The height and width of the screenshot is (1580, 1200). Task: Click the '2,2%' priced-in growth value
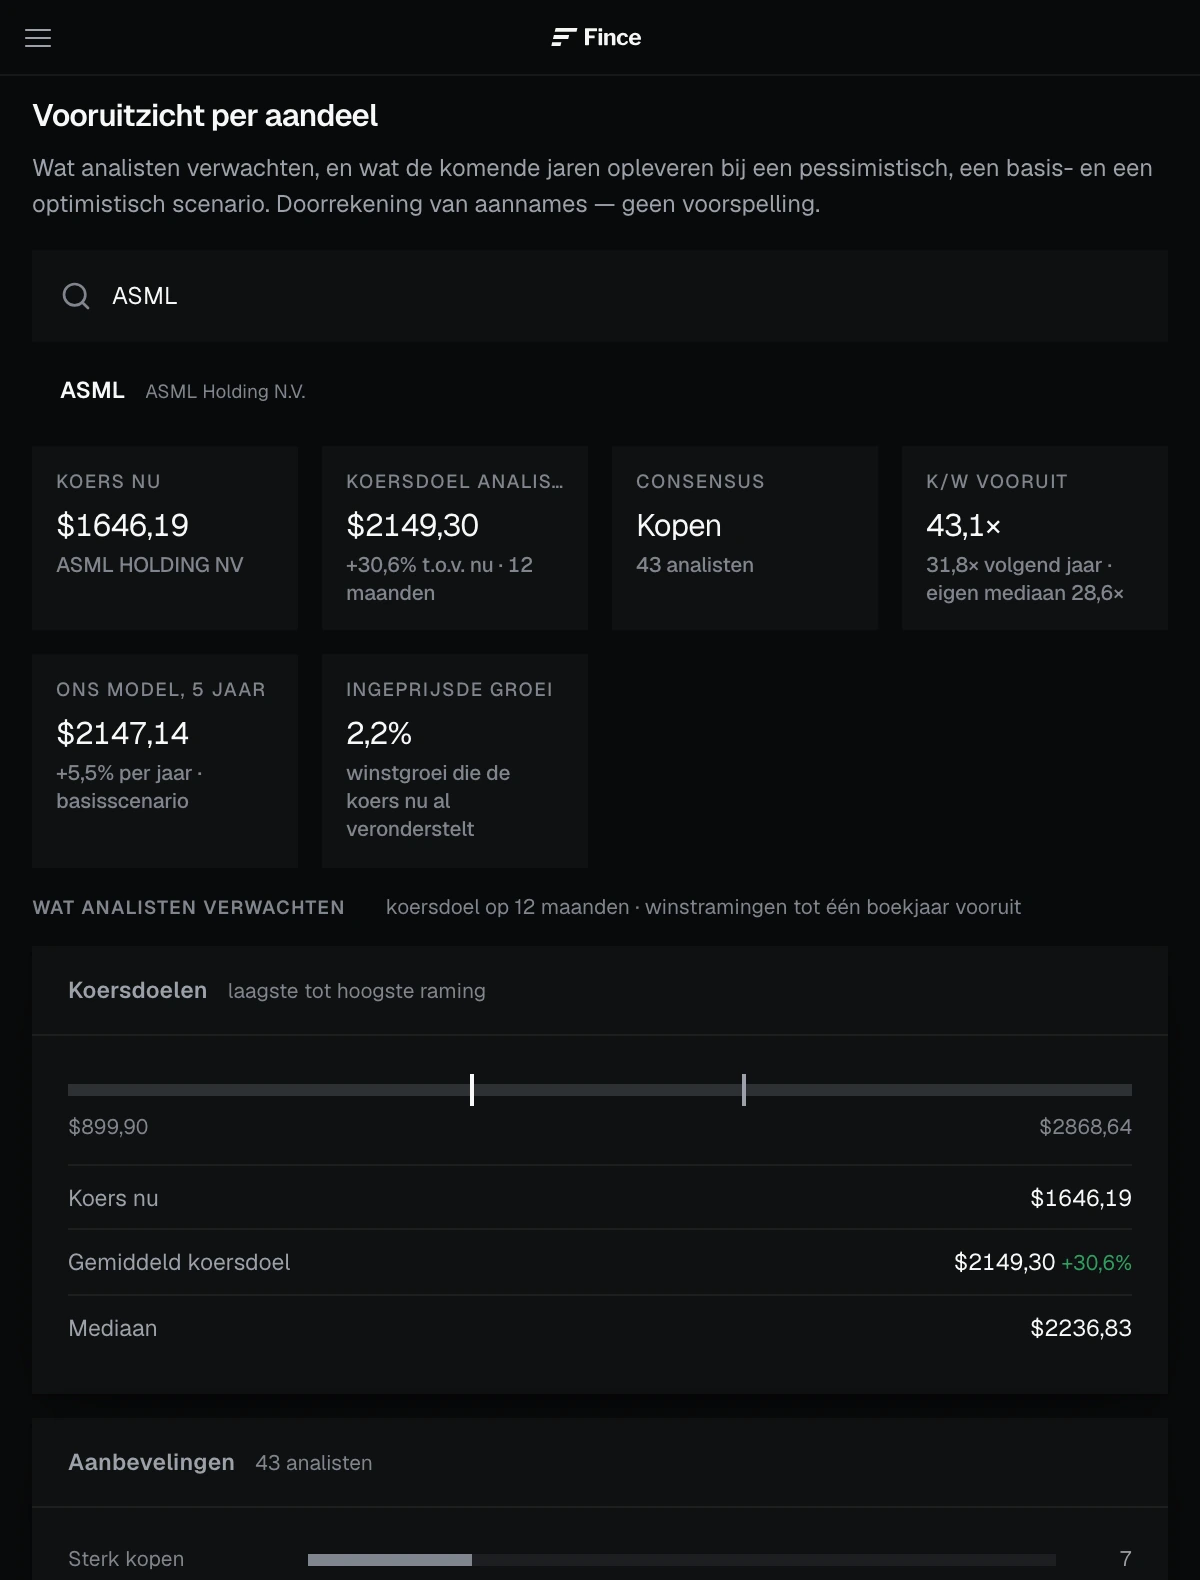379,733
